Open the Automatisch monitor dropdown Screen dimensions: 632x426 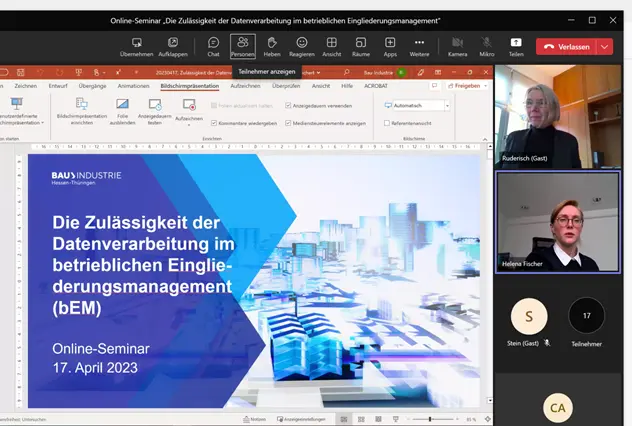(x=447, y=106)
